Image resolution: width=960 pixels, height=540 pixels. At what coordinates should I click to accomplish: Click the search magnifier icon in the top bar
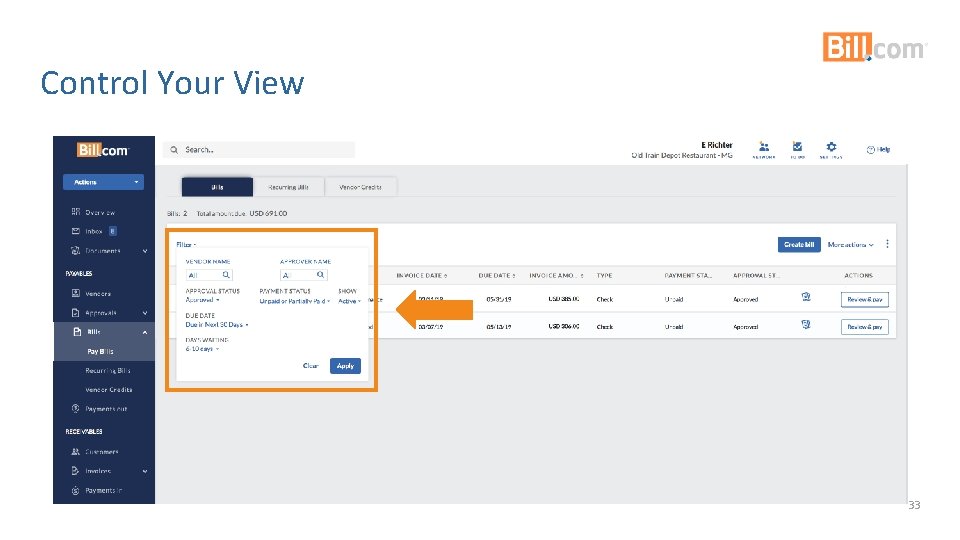click(x=174, y=150)
